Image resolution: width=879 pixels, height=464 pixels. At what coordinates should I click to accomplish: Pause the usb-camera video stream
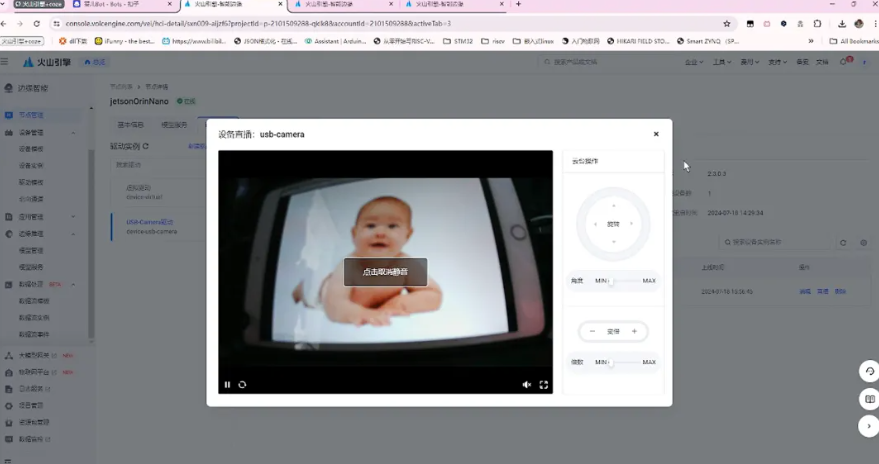[x=227, y=384]
